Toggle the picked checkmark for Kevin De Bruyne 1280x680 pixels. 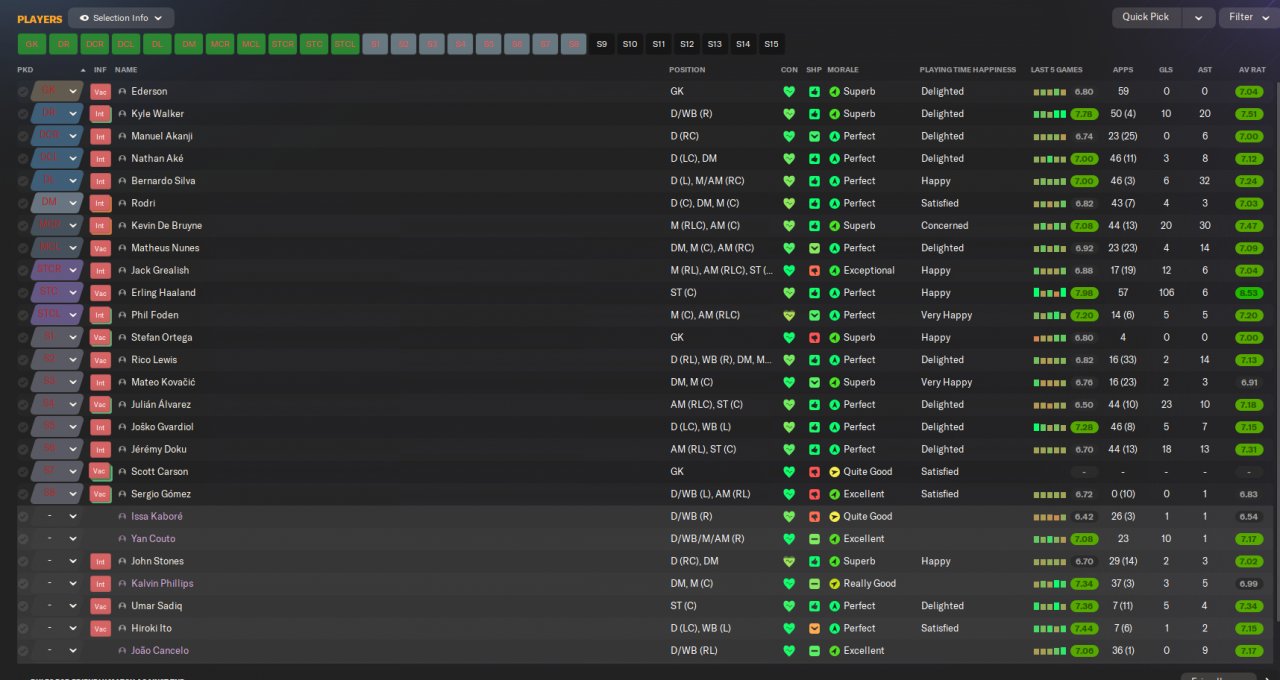(23, 226)
